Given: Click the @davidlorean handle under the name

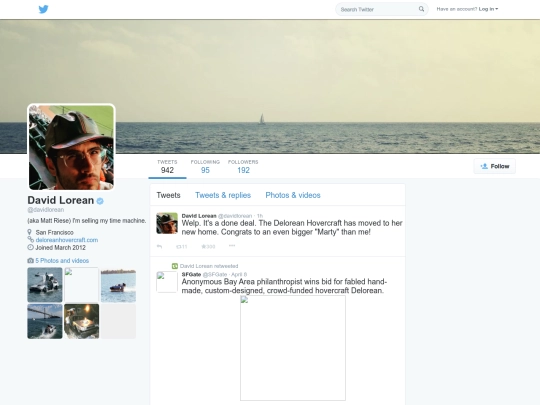Looking at the screenshot, I should coord(46,210).
